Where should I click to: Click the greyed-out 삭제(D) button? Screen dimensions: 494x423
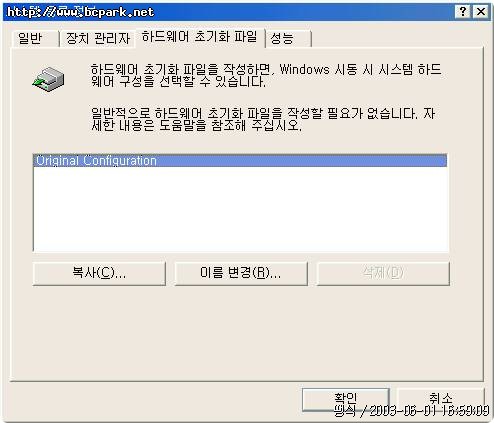[383, 273]
